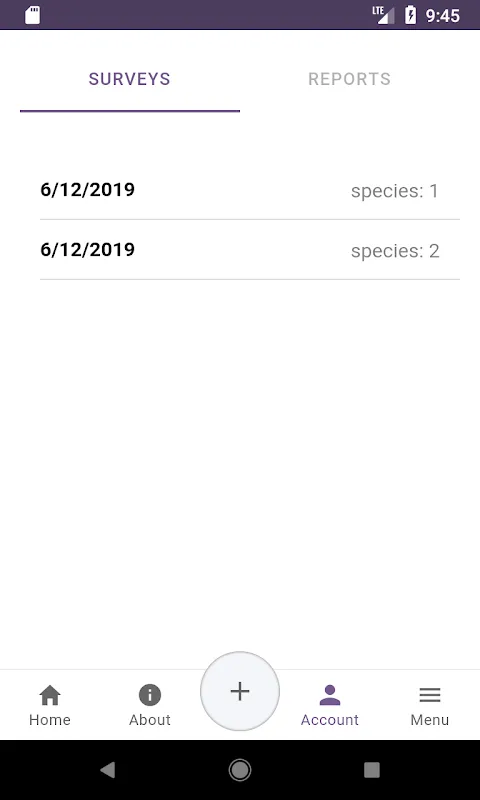Tap the Account text label

click(x=330, y=720)
